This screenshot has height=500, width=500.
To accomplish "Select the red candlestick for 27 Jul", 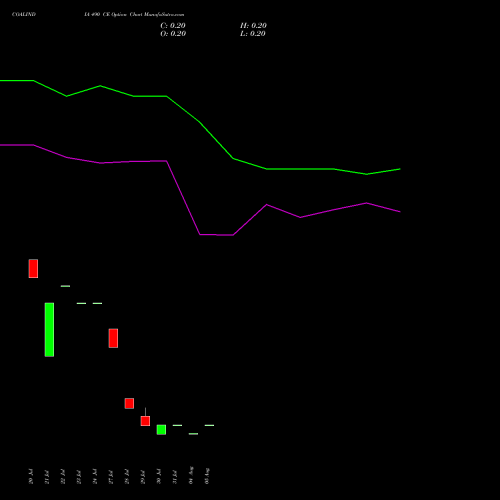I will point(113,338).
